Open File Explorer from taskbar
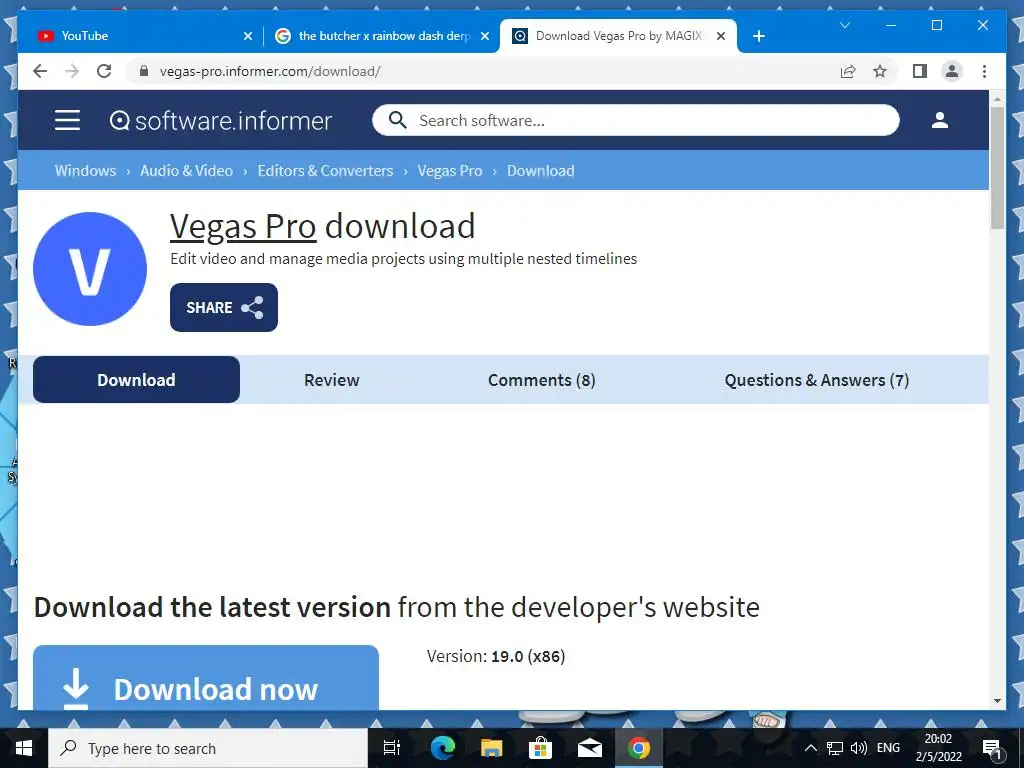The image size is (1024, 768). pos(491,748)
